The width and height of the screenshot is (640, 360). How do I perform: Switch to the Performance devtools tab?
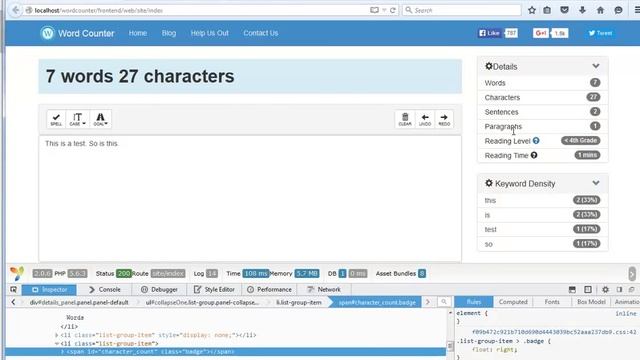(x=269, y=289)
